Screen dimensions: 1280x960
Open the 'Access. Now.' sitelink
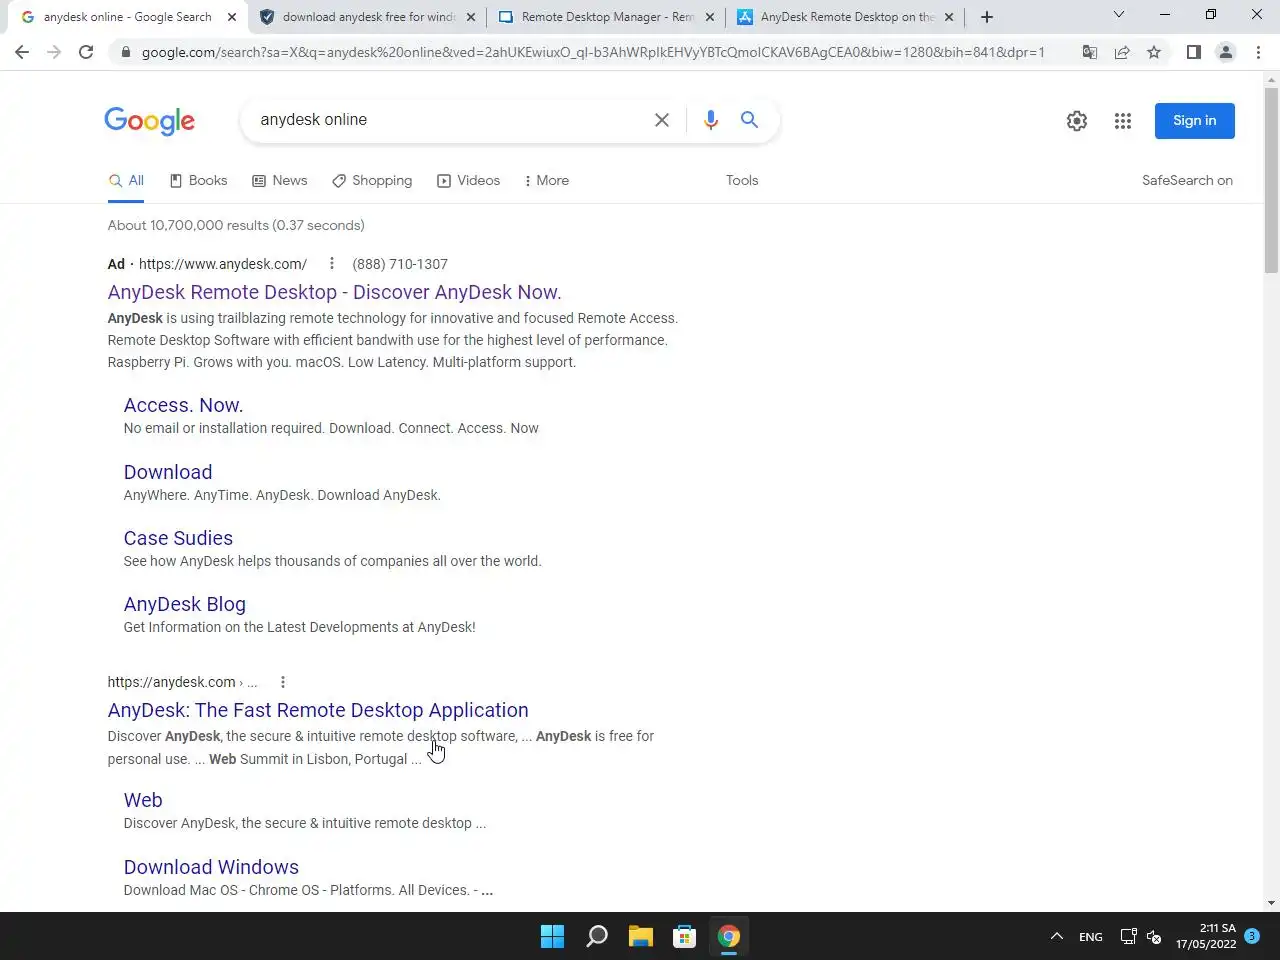[x=183, y=405]
